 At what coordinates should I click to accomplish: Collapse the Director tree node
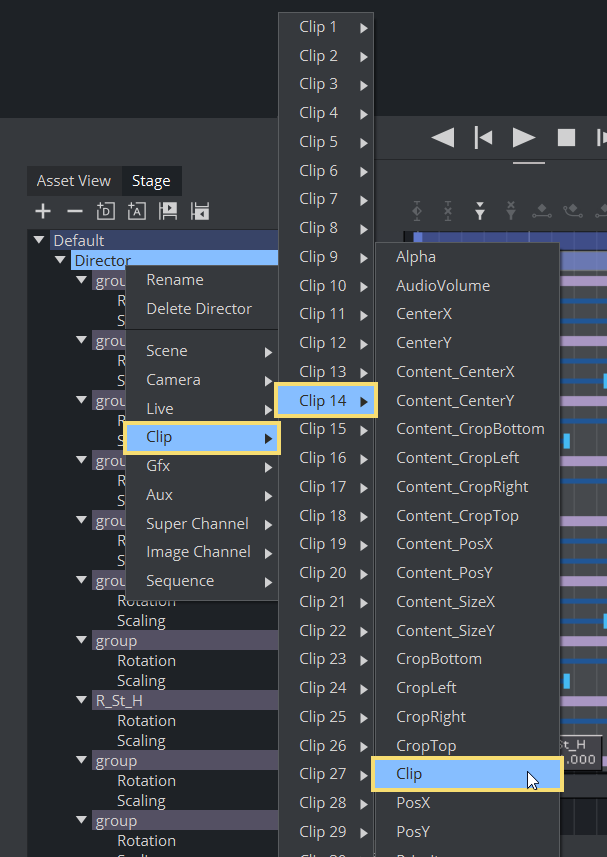pyautogui.click(x=60, y=260)
